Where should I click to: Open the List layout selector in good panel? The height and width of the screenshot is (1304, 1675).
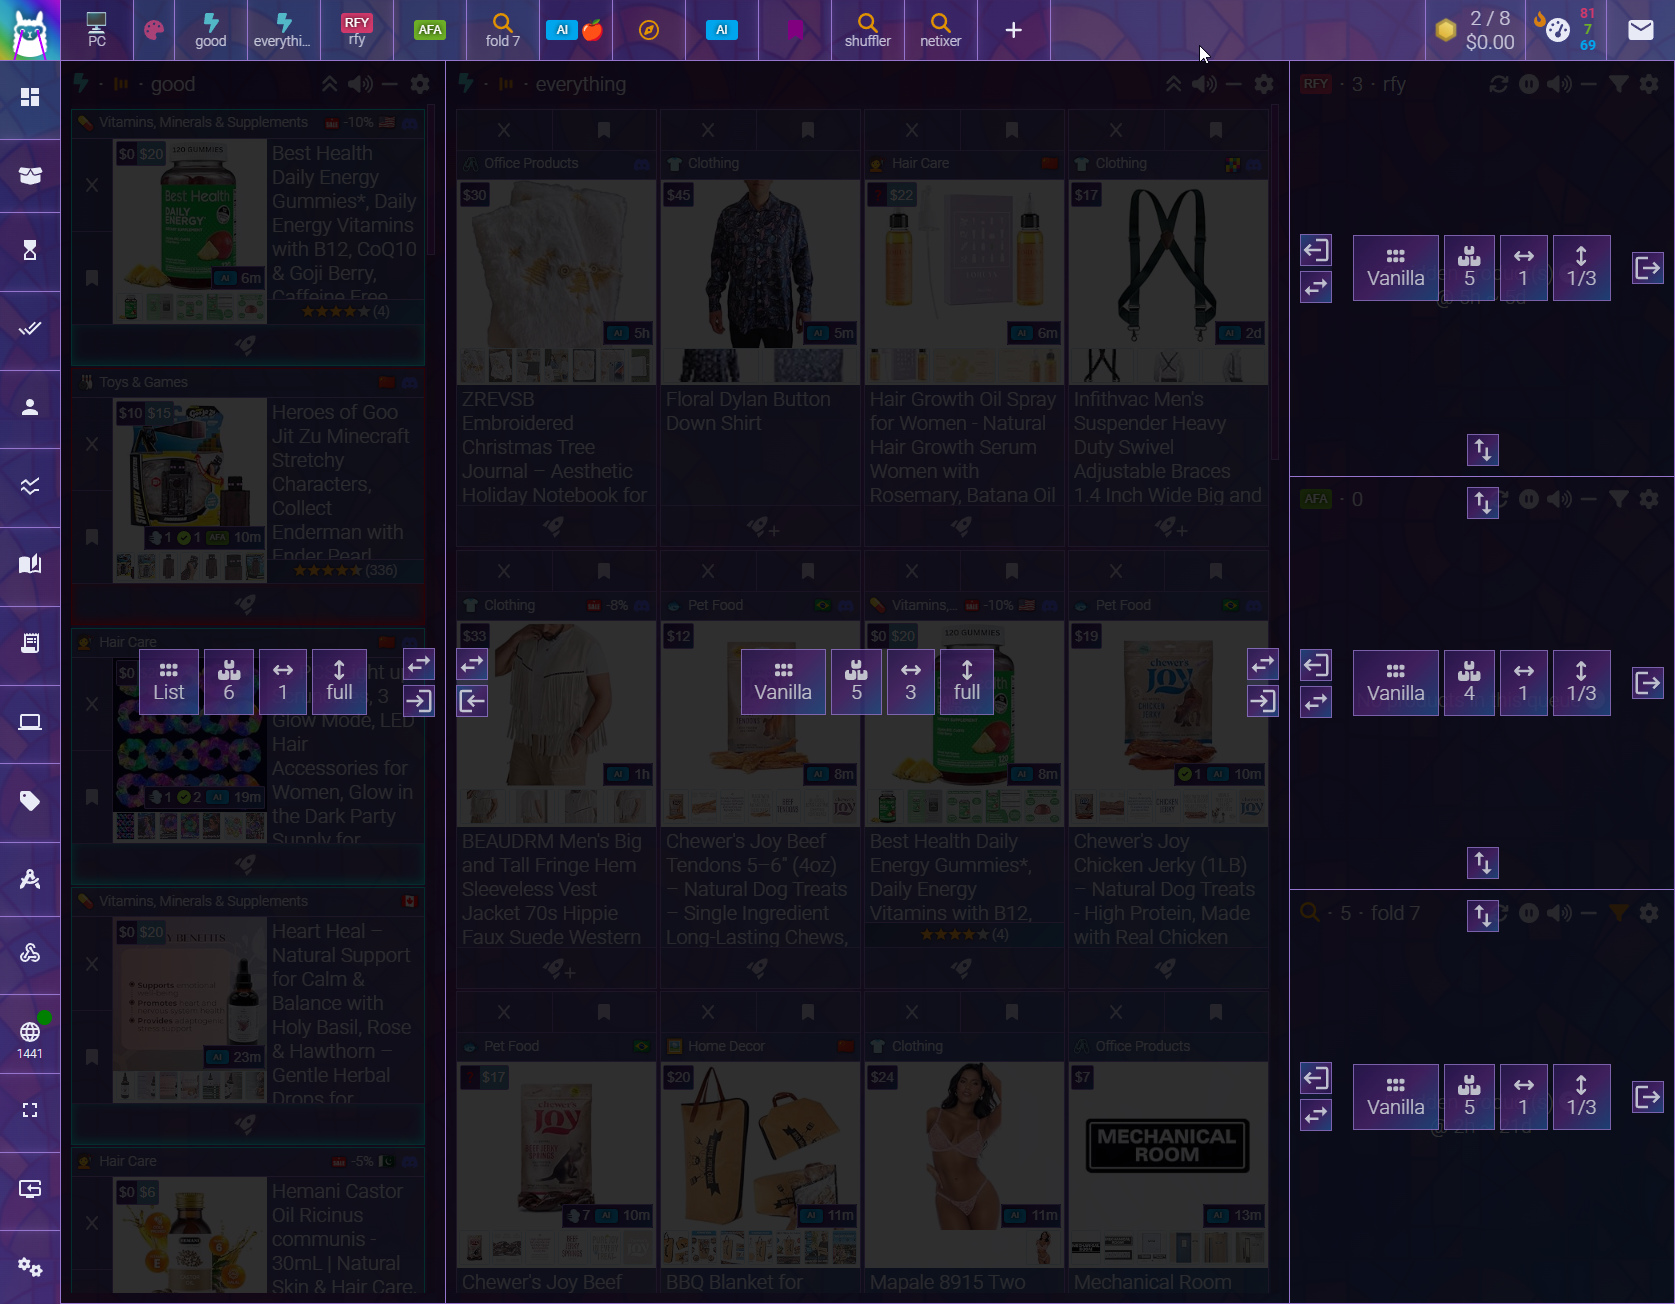(x=169, y=682)
